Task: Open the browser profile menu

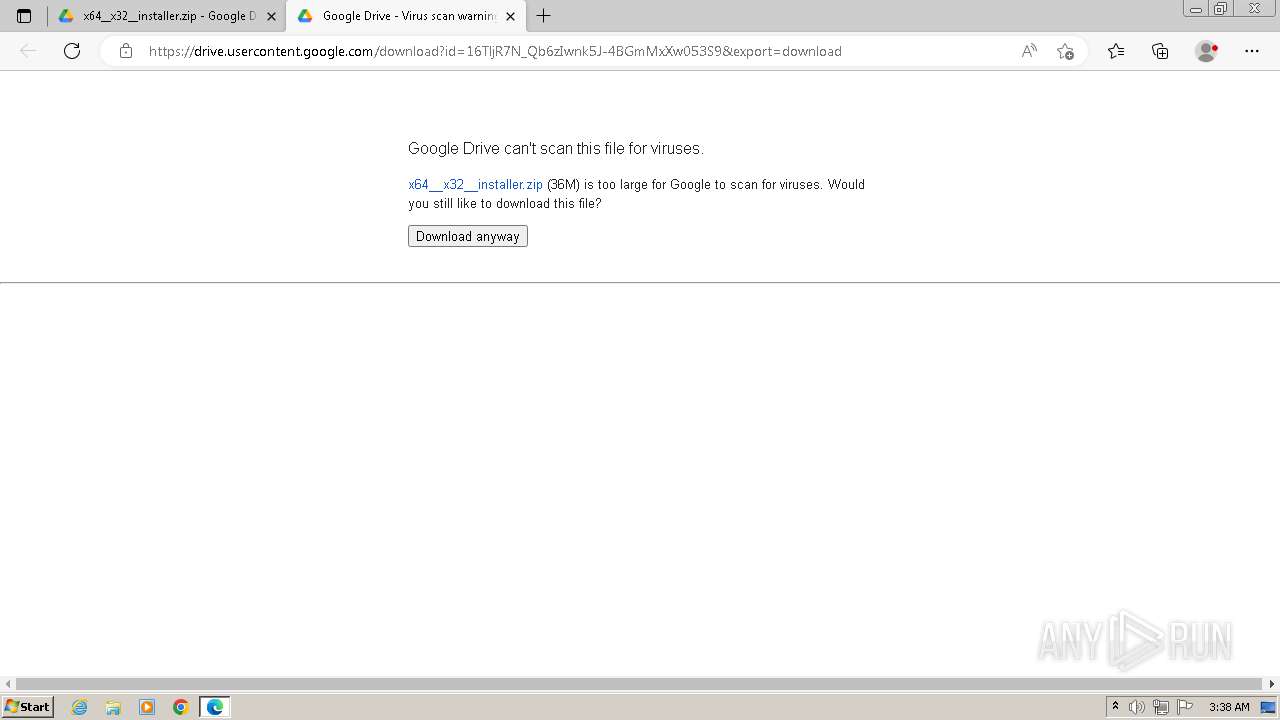Action: click(1207, 51)
